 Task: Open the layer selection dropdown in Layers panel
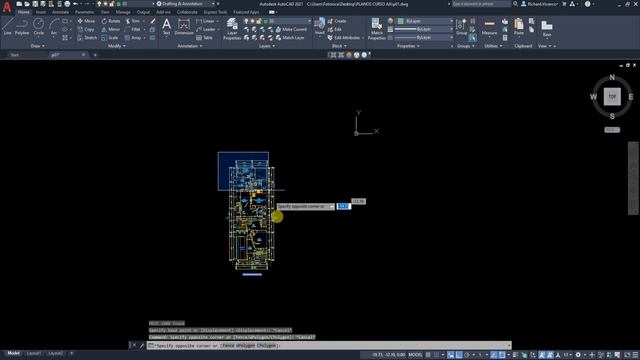point(278,21)
